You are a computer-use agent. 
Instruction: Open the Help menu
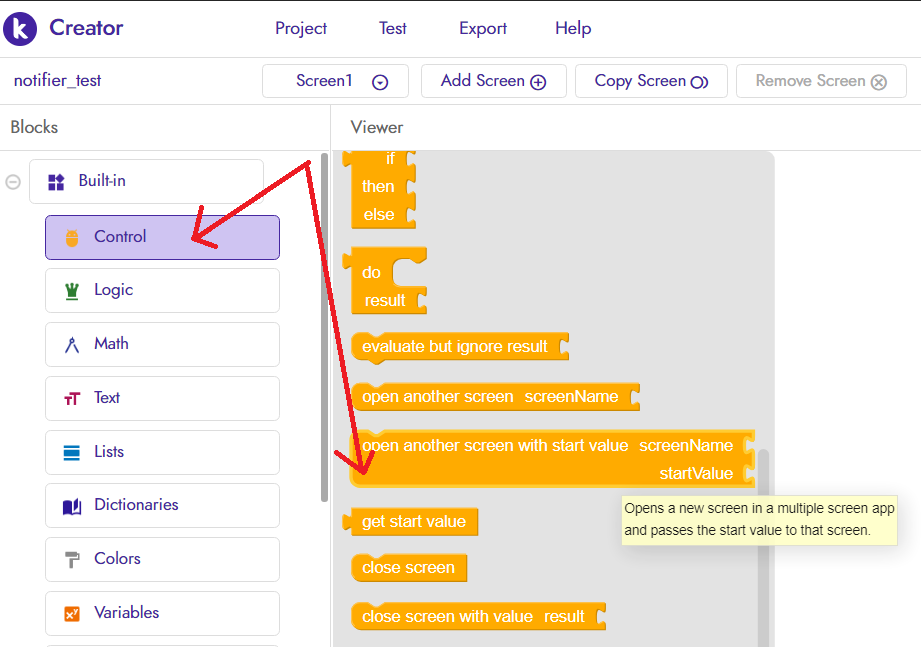pyautogui.click(x=573, y=28)
